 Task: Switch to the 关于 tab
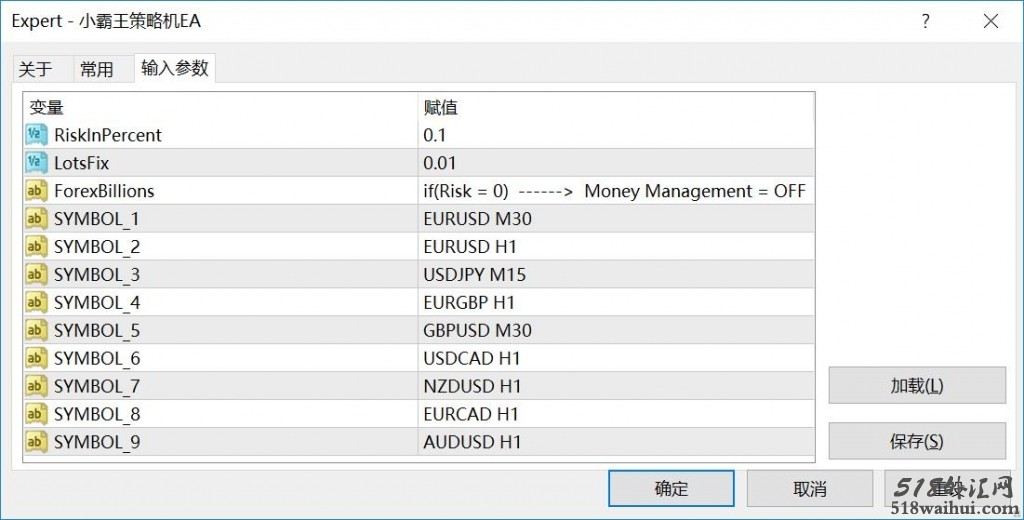35,69
